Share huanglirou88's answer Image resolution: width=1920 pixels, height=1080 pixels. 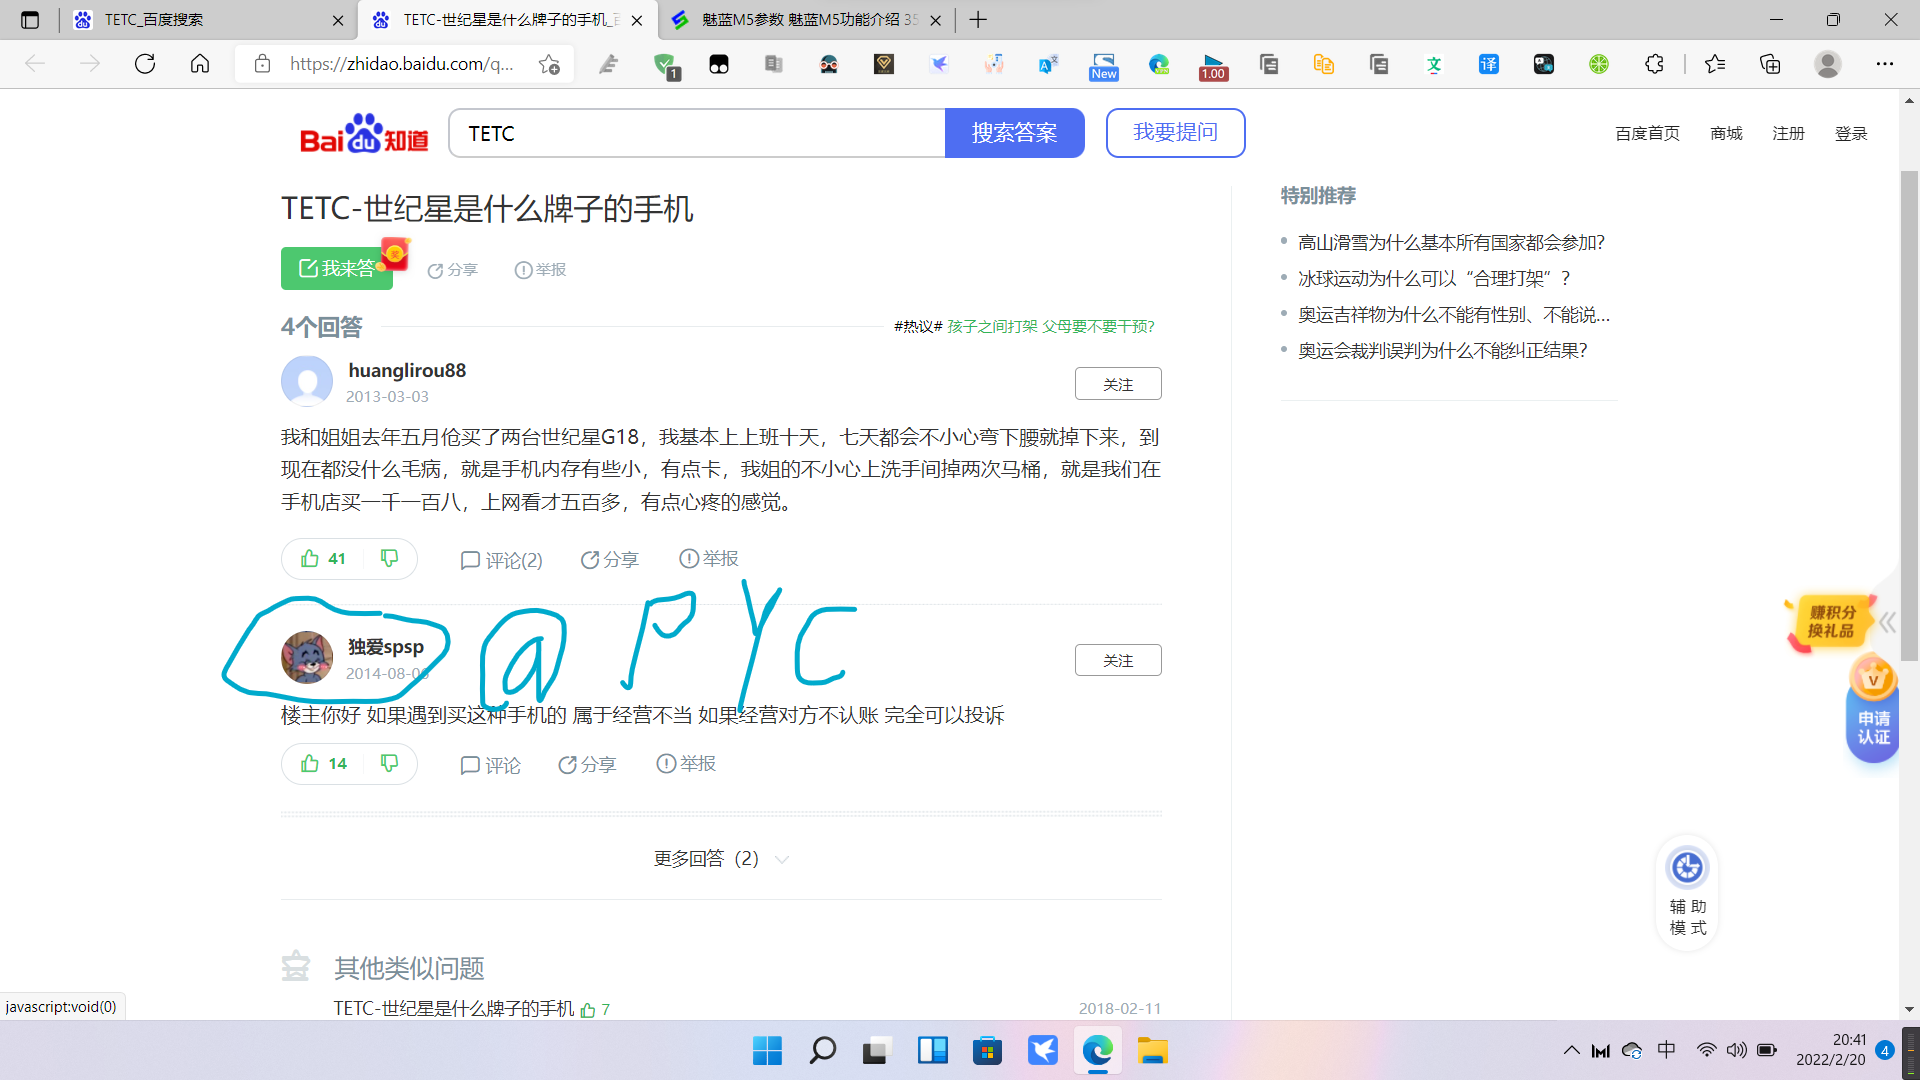pos(609,560)
